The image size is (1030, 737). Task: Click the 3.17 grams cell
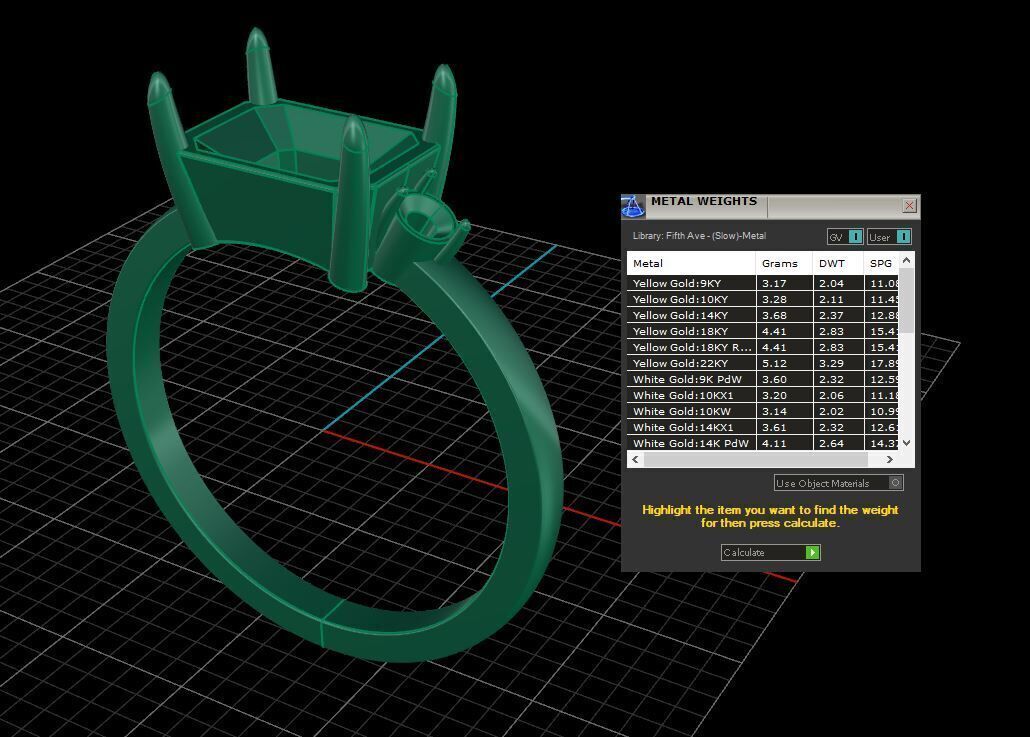[784, 283]
